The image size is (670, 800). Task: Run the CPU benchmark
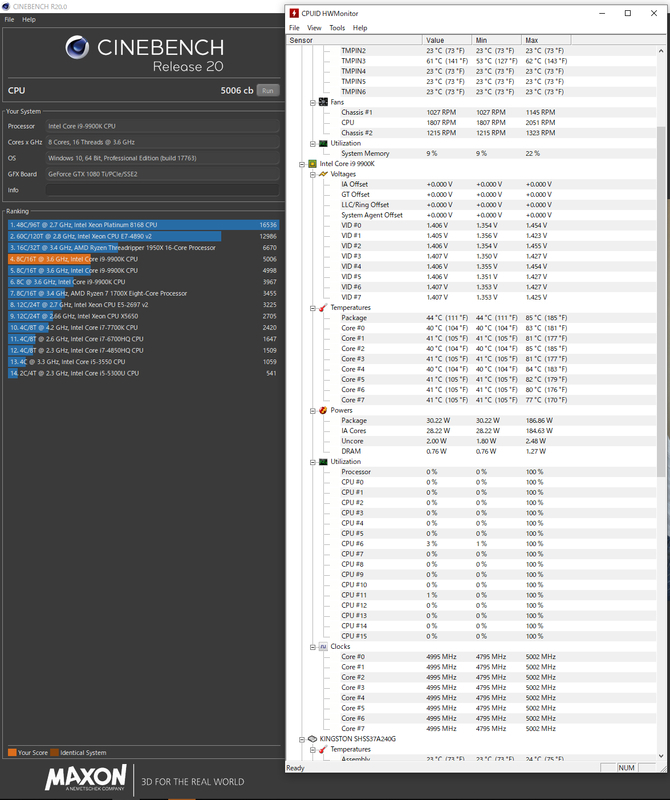pos(268,90)
